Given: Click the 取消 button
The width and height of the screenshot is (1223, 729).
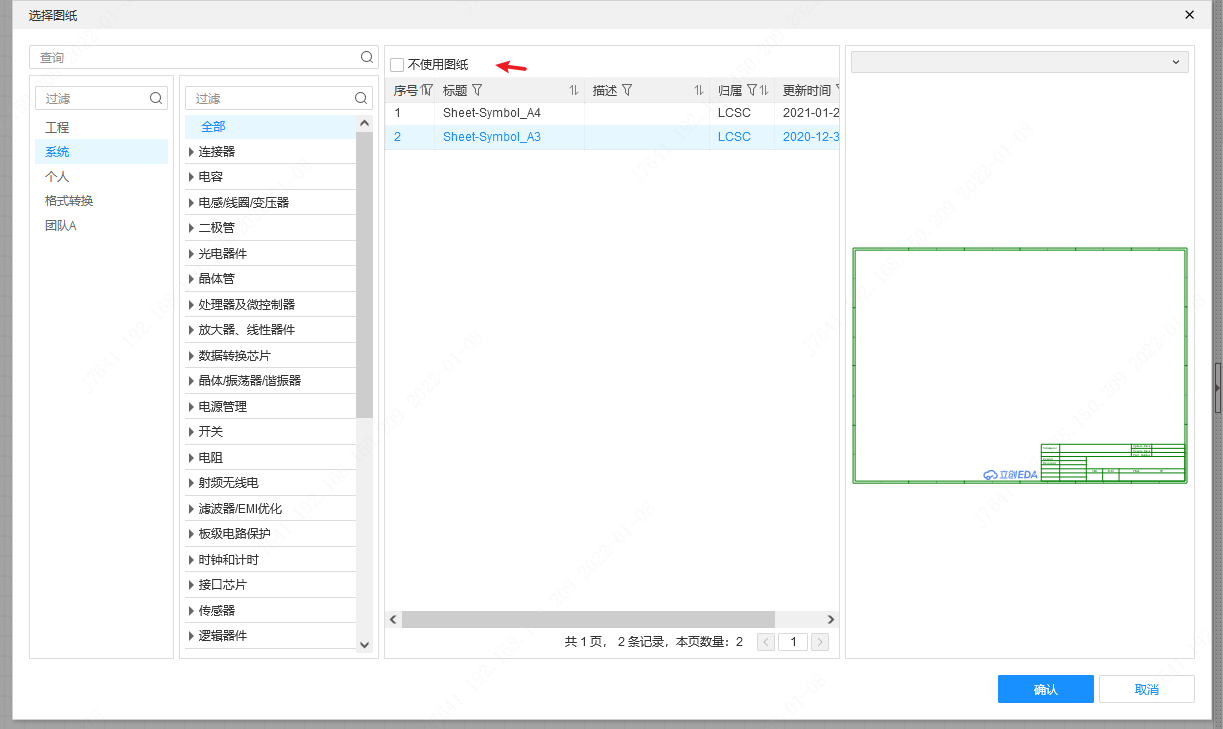Looking at the screenshot, I should point(1146,689).
